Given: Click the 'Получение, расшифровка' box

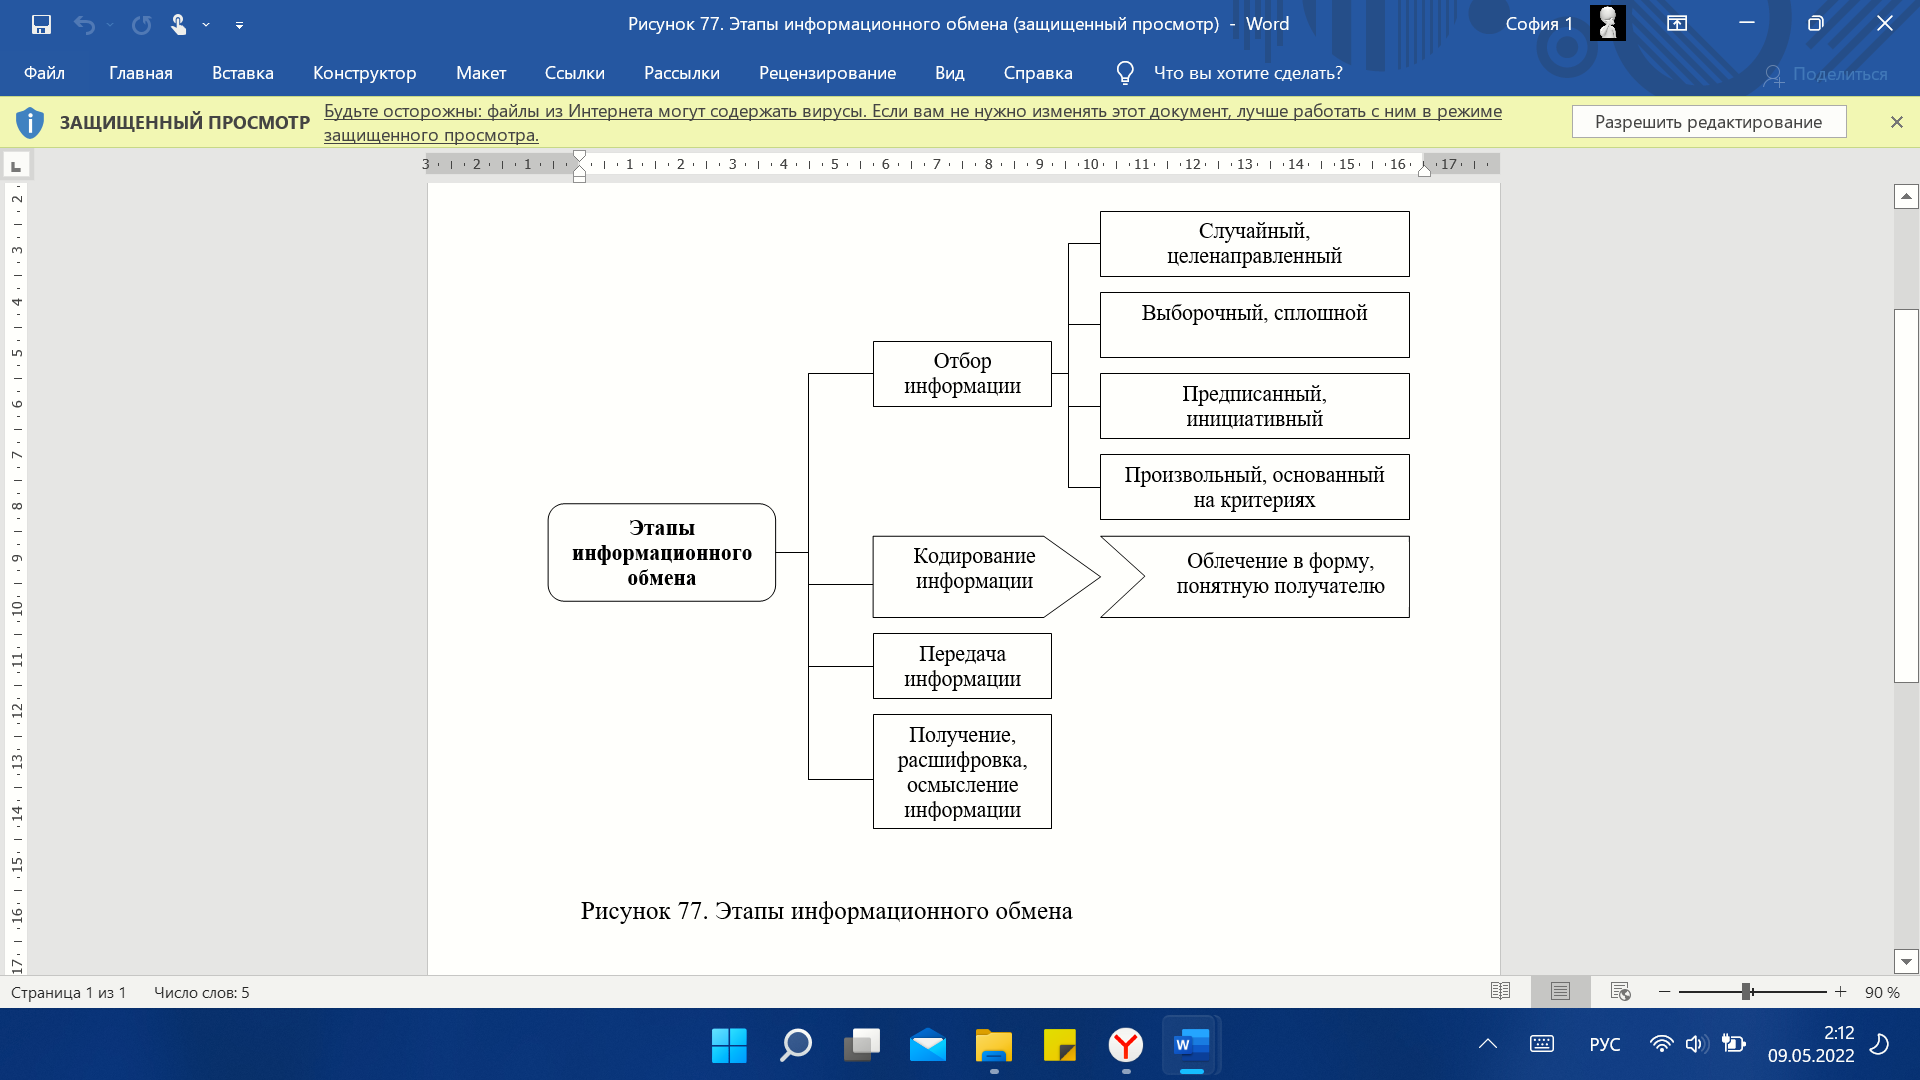Looking at the screenshot, I should click(x=962, y=771).
